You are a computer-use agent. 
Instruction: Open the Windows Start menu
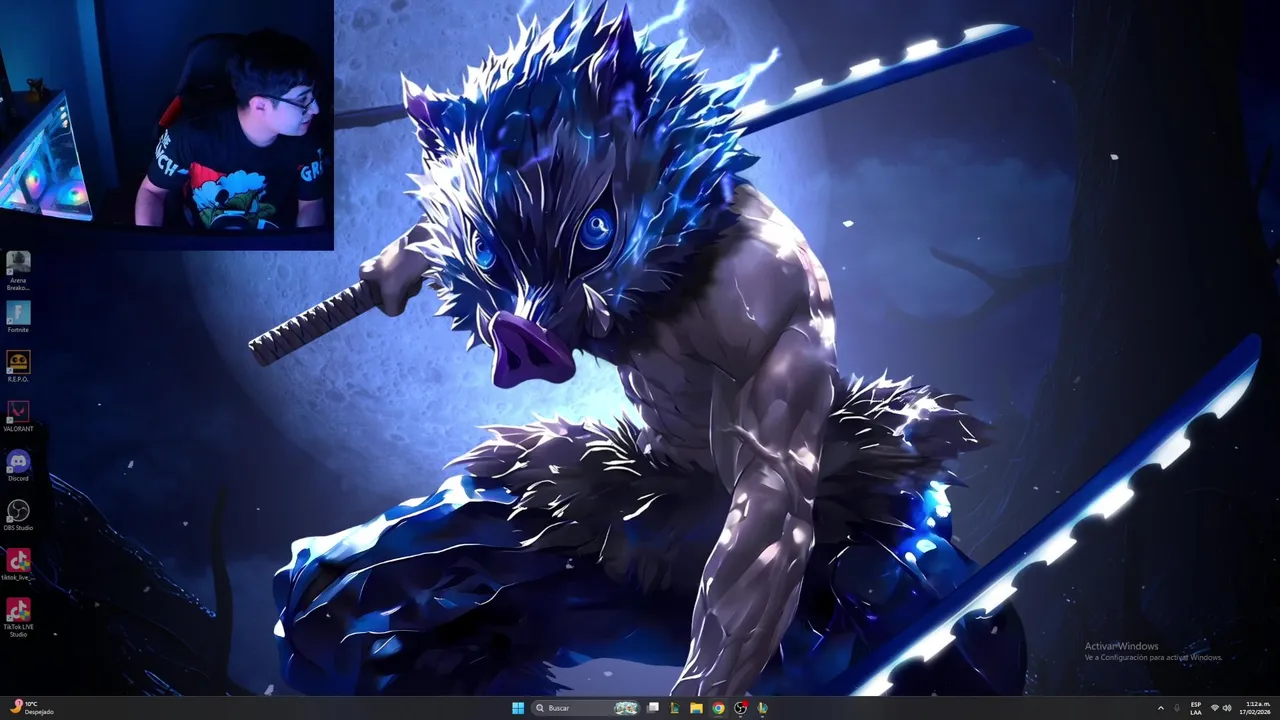[518, 708]
